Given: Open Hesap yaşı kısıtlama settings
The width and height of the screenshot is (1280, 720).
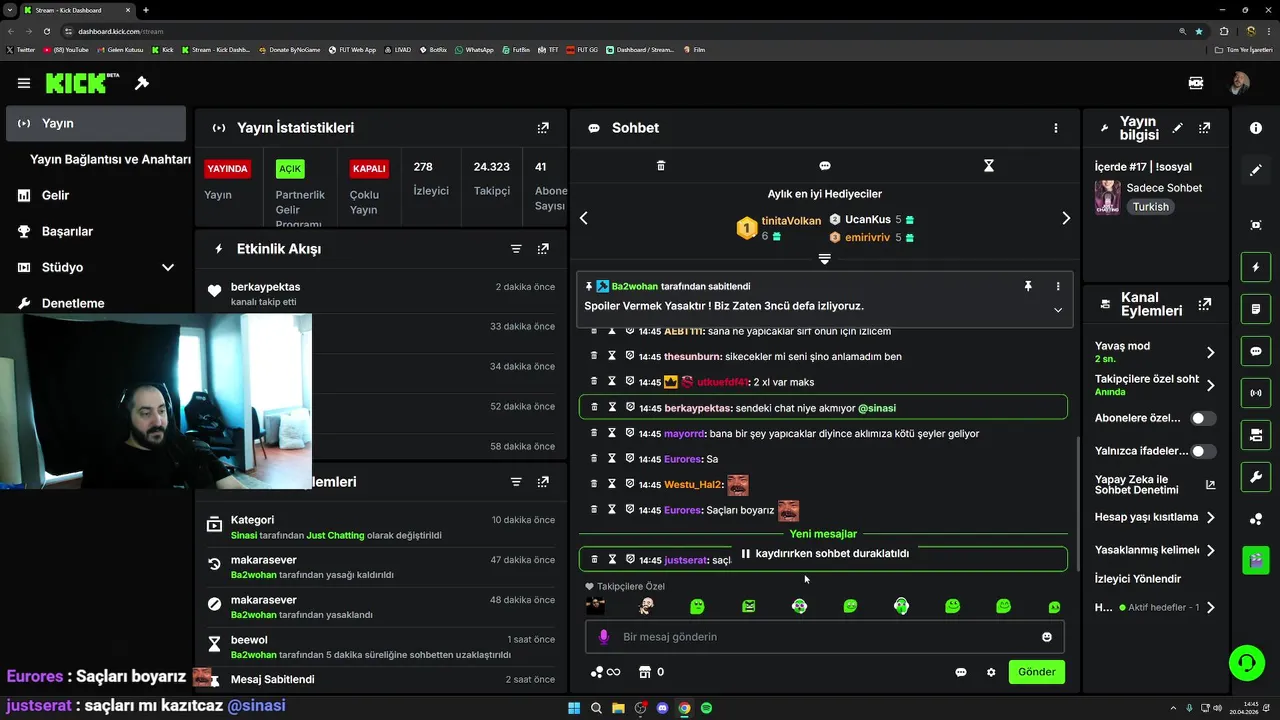Looking at the screenshot, I should click(1155, 517).
